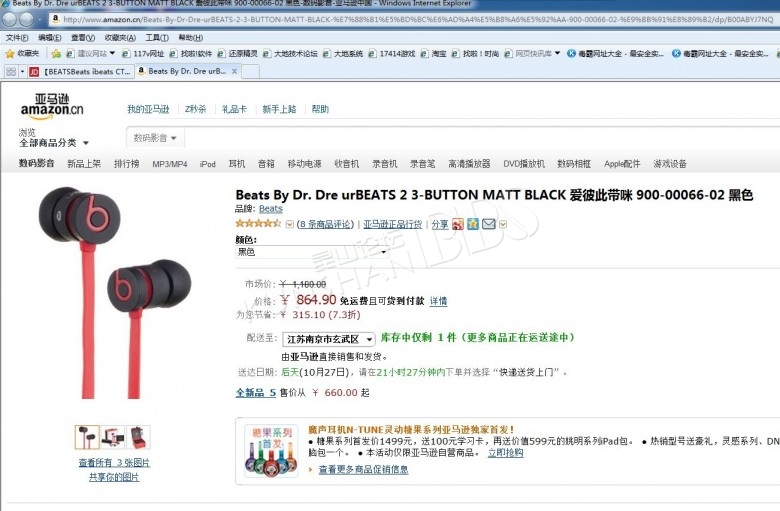Click the browser Forward arrow button
Image resolution: width=780 pixels, height=511 pixels.
(26, 19)
